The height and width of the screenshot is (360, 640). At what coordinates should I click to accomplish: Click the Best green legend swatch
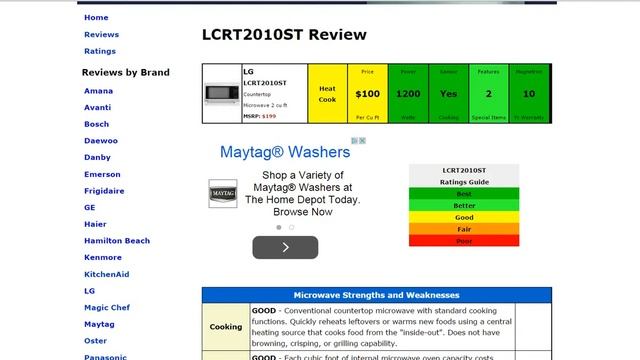pyautogui.click(x=464, y=193)
